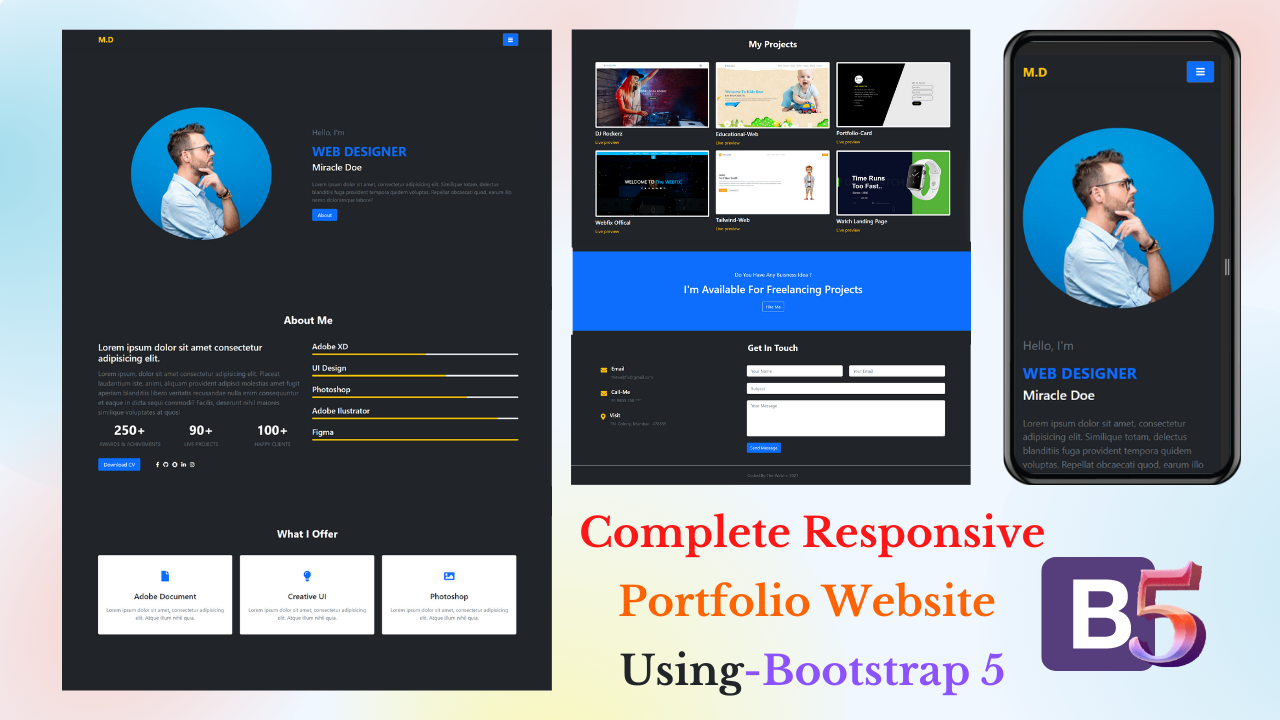
Task: Click the Your Message text area
Action: [845, 418]
